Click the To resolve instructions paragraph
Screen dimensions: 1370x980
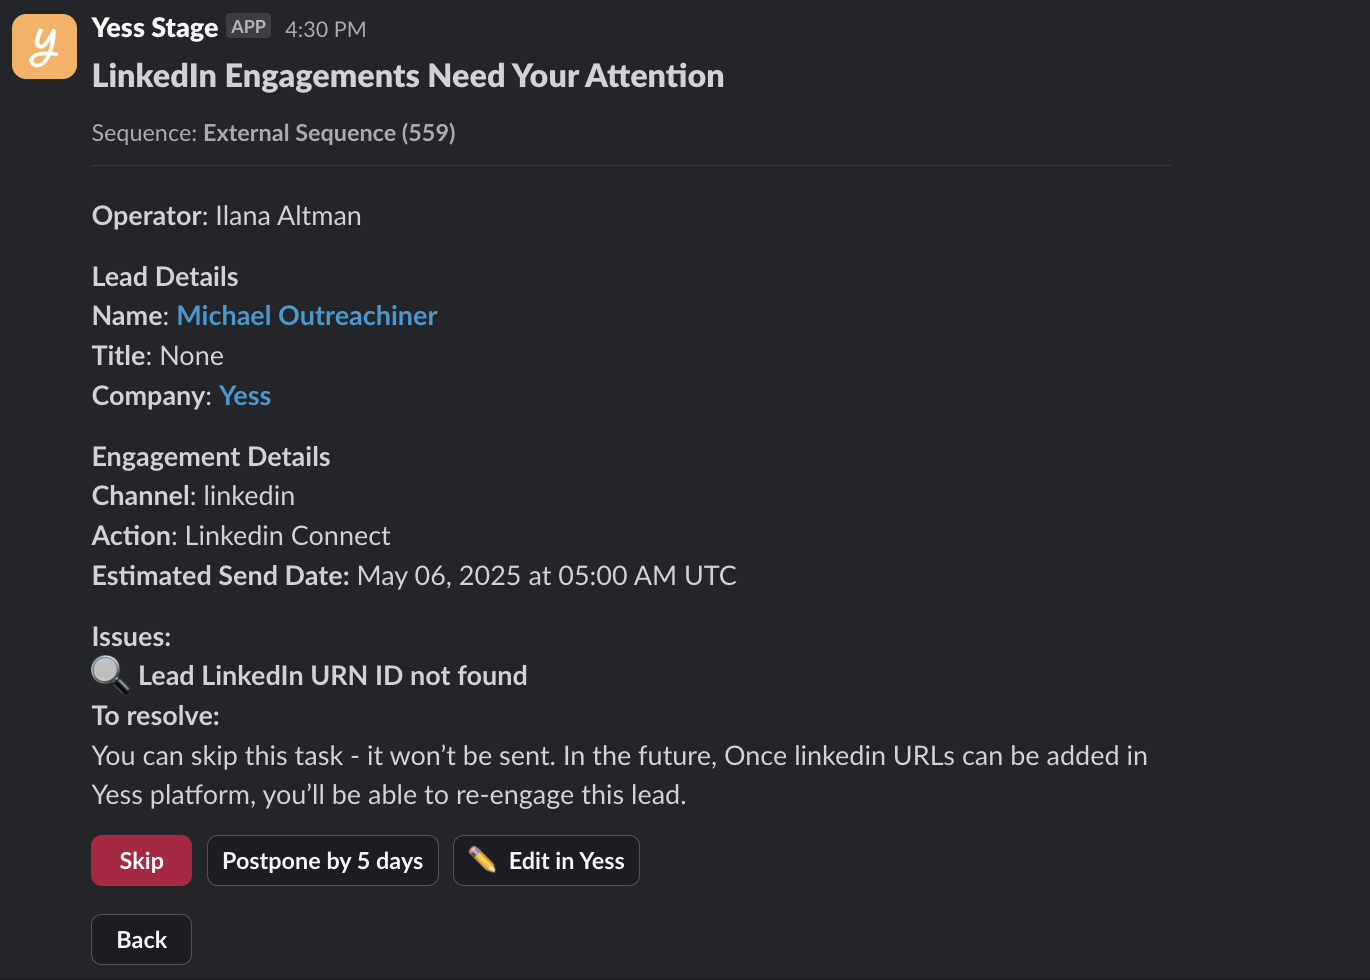[619, 775]
